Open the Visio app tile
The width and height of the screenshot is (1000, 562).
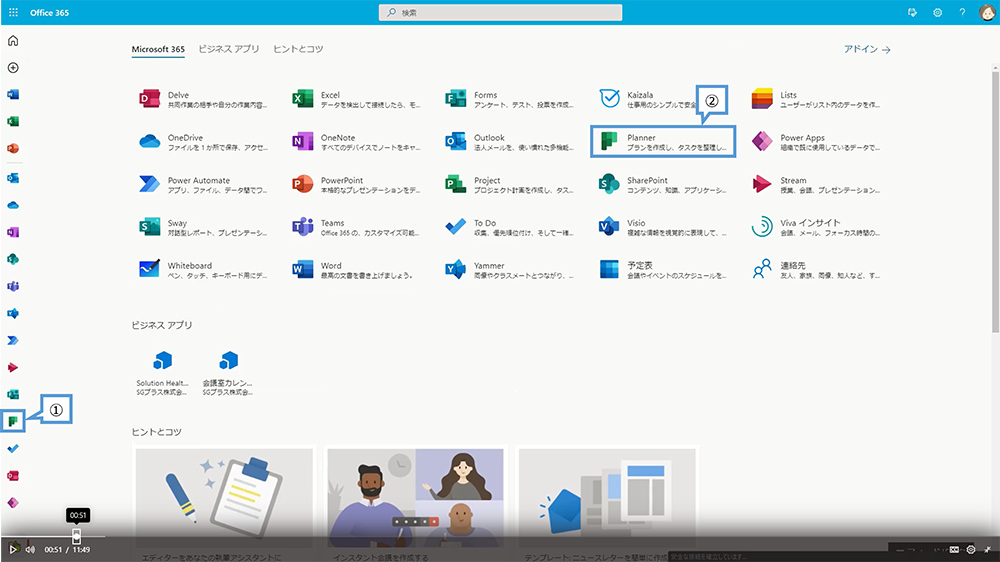(x=662, y=227)
